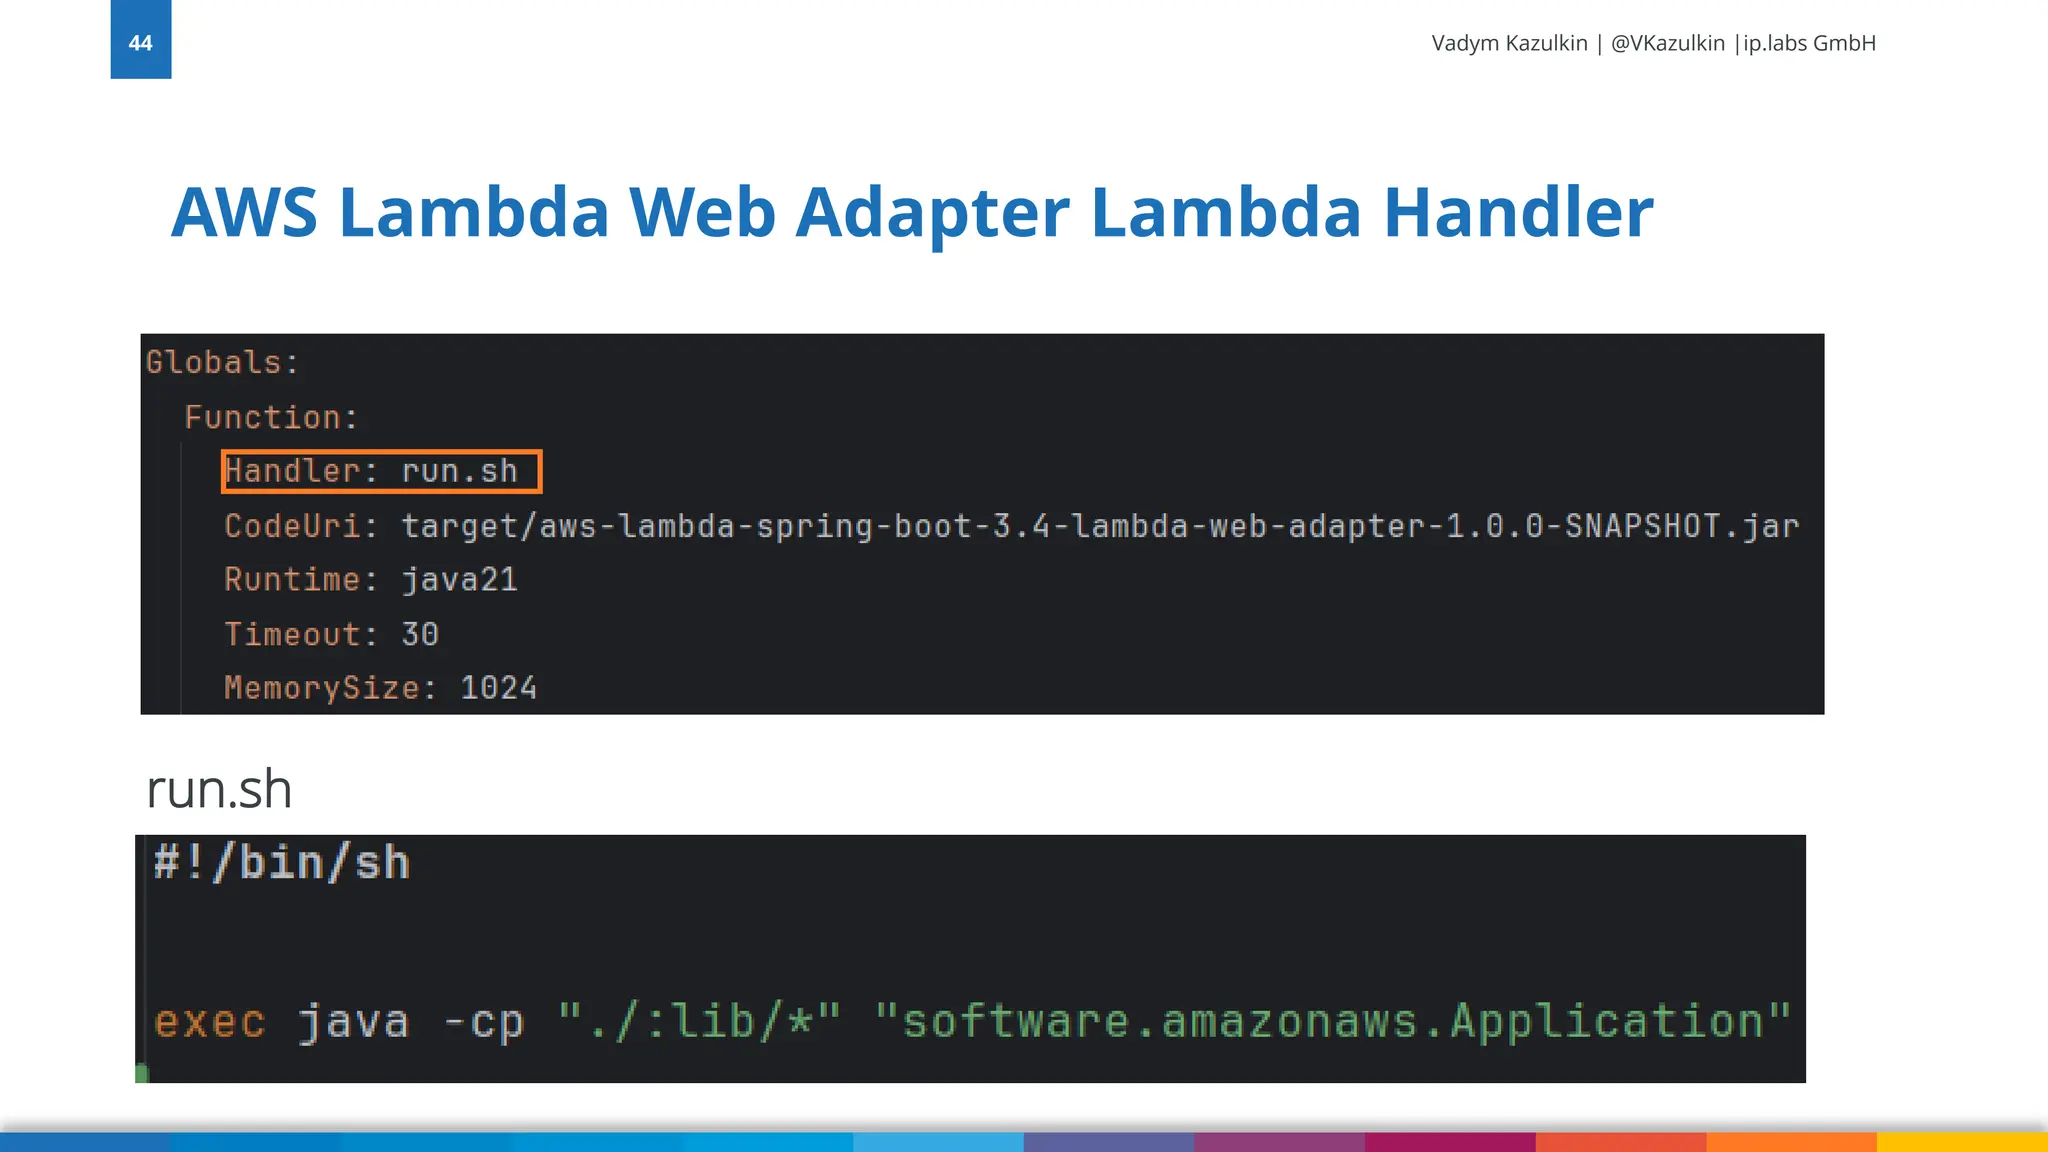This screenshot has width=2048, height=1152.
Task: Click the 'run.sh' heading above the script
Action: pyautogui.click(x=219, y=790)
